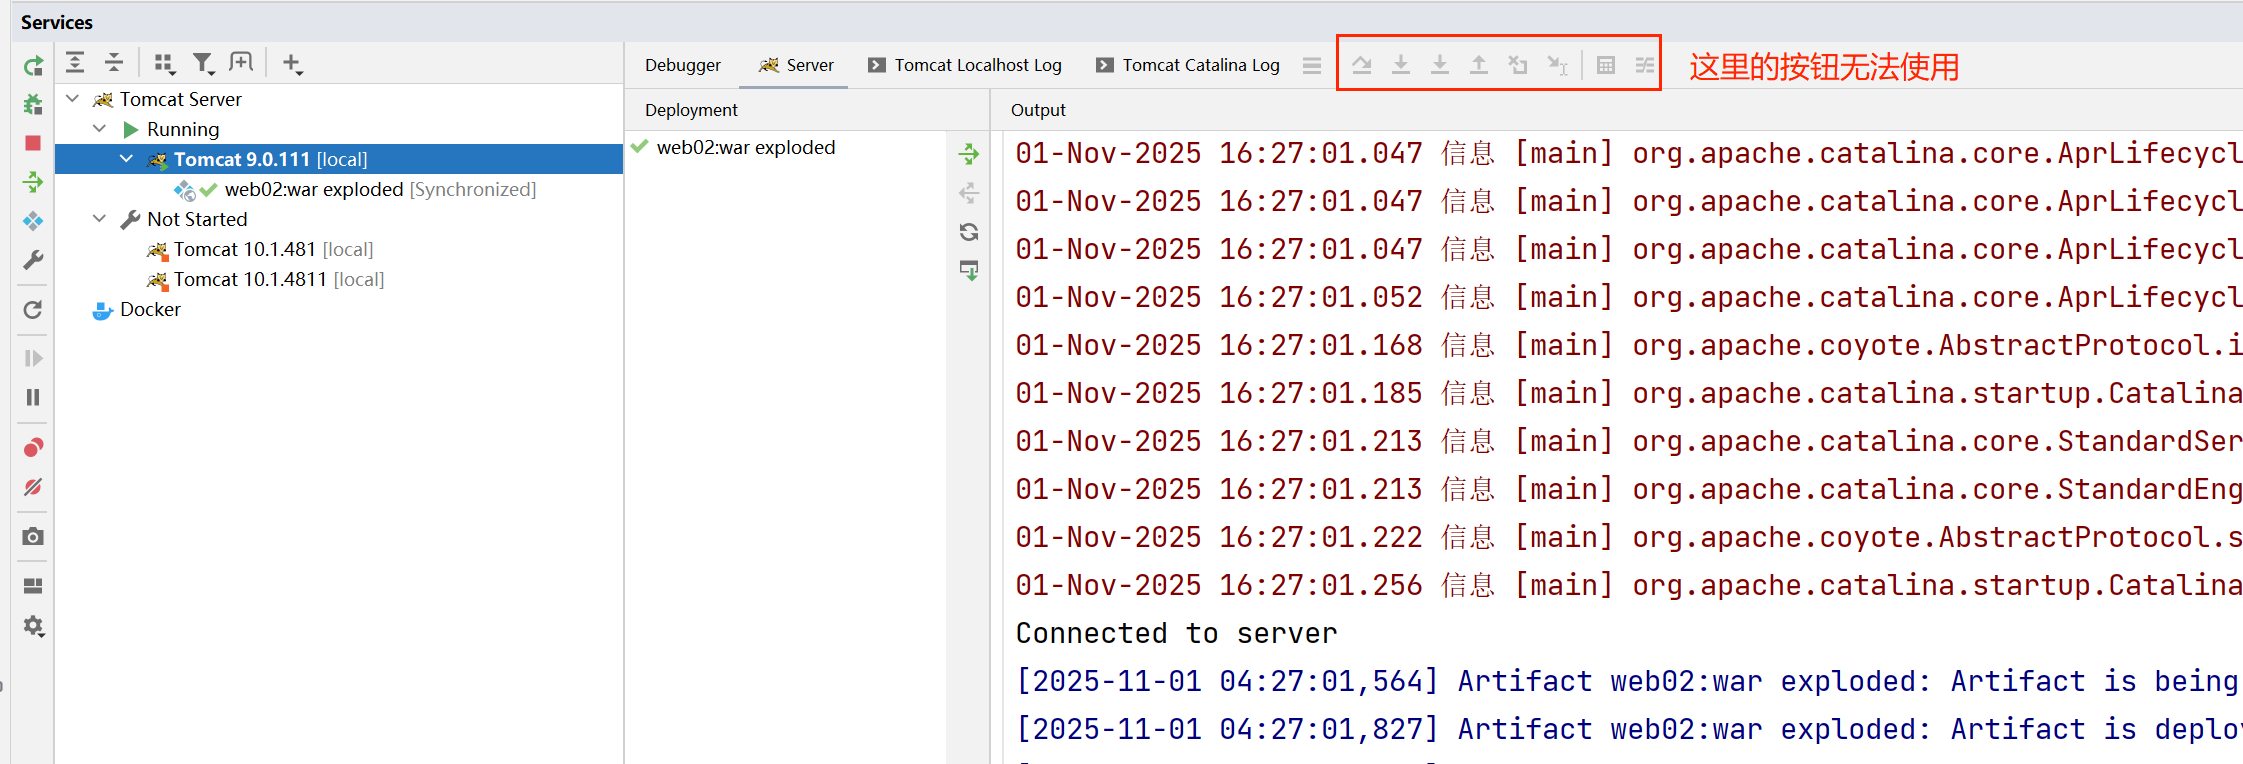Switch to the Server tab
Screen dimensions: 2243x764
coord(796,65)
